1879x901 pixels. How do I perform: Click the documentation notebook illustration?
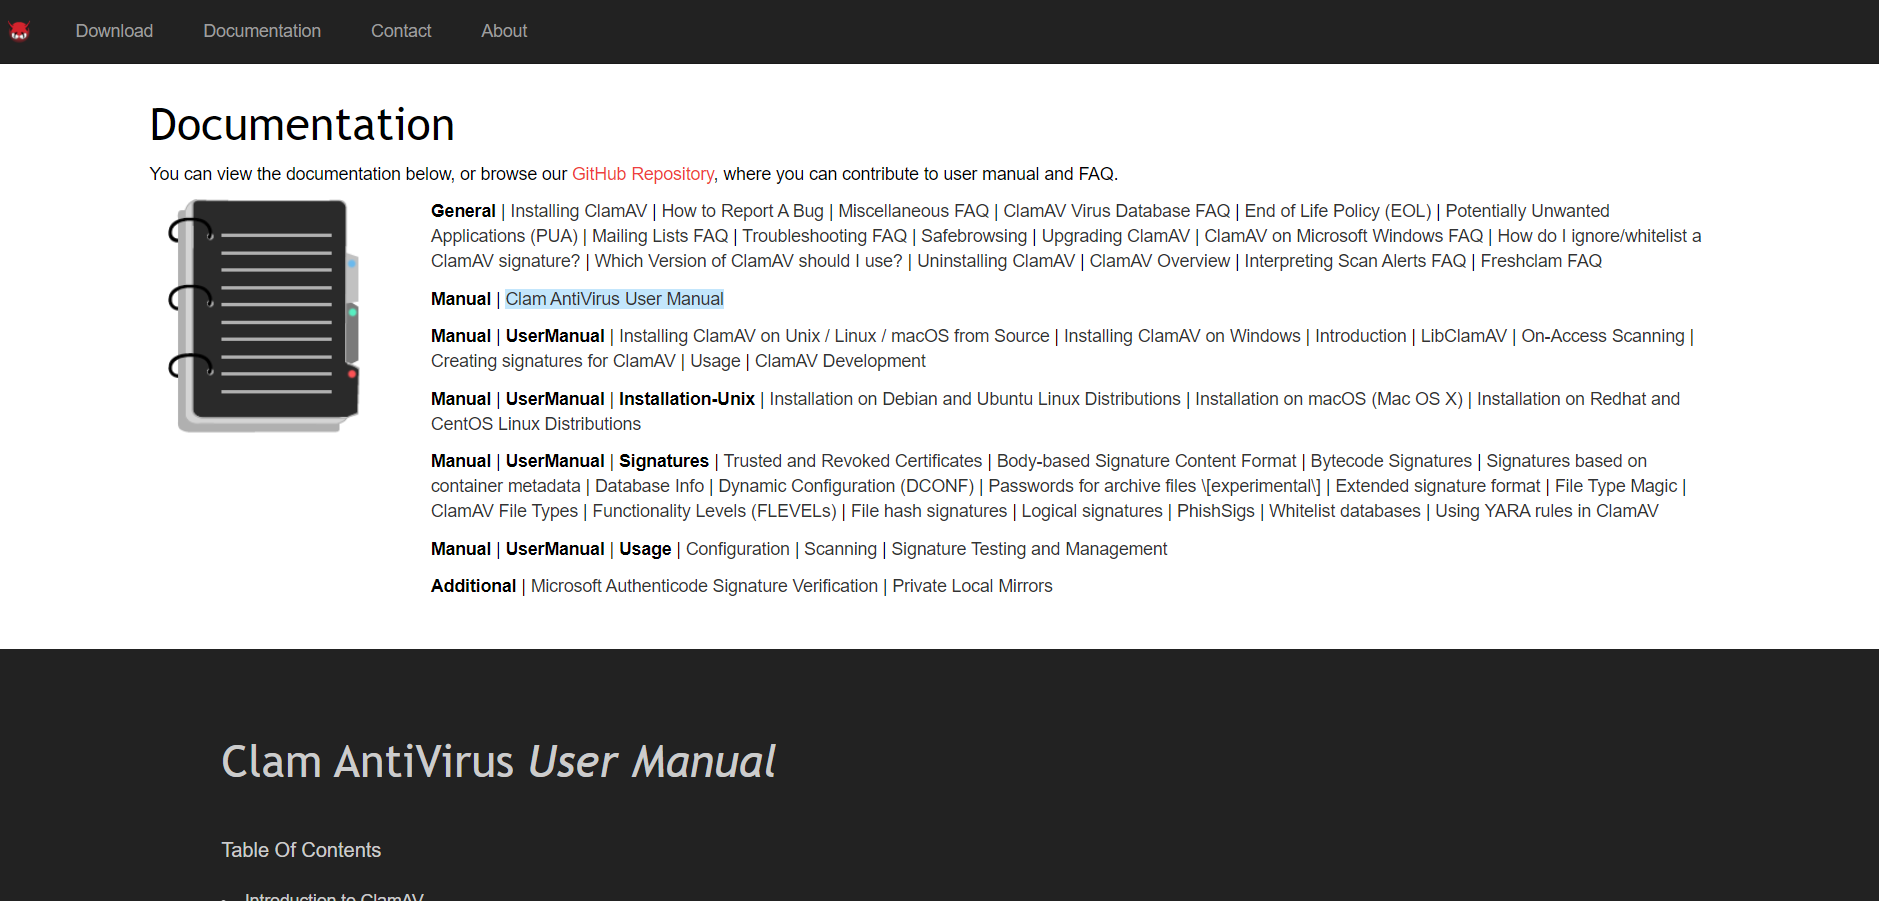pos(265,315)
